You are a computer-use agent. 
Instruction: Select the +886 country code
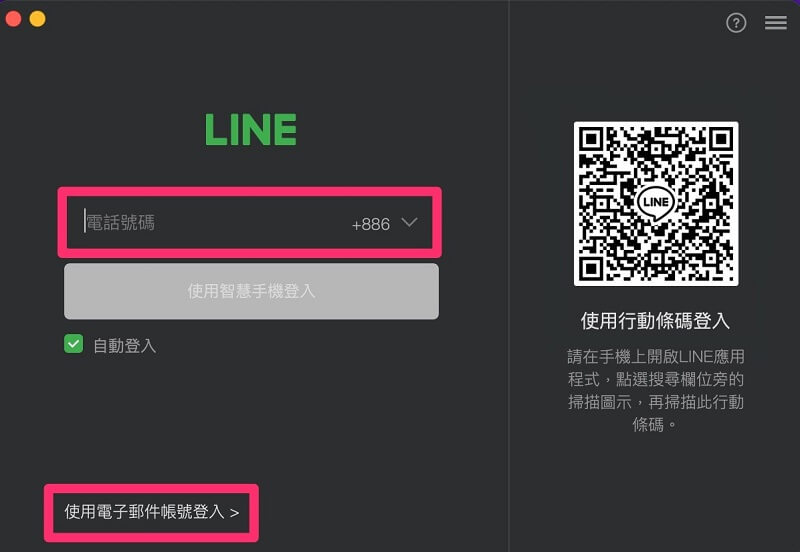[x=371, y=224]
